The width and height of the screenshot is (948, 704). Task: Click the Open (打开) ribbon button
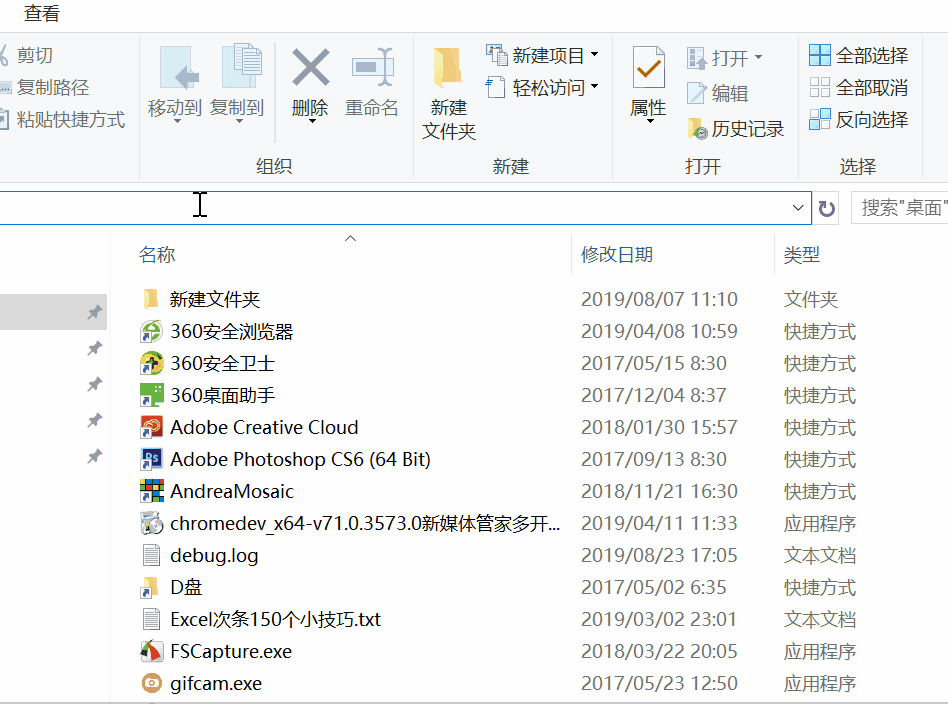click(724, 58)
